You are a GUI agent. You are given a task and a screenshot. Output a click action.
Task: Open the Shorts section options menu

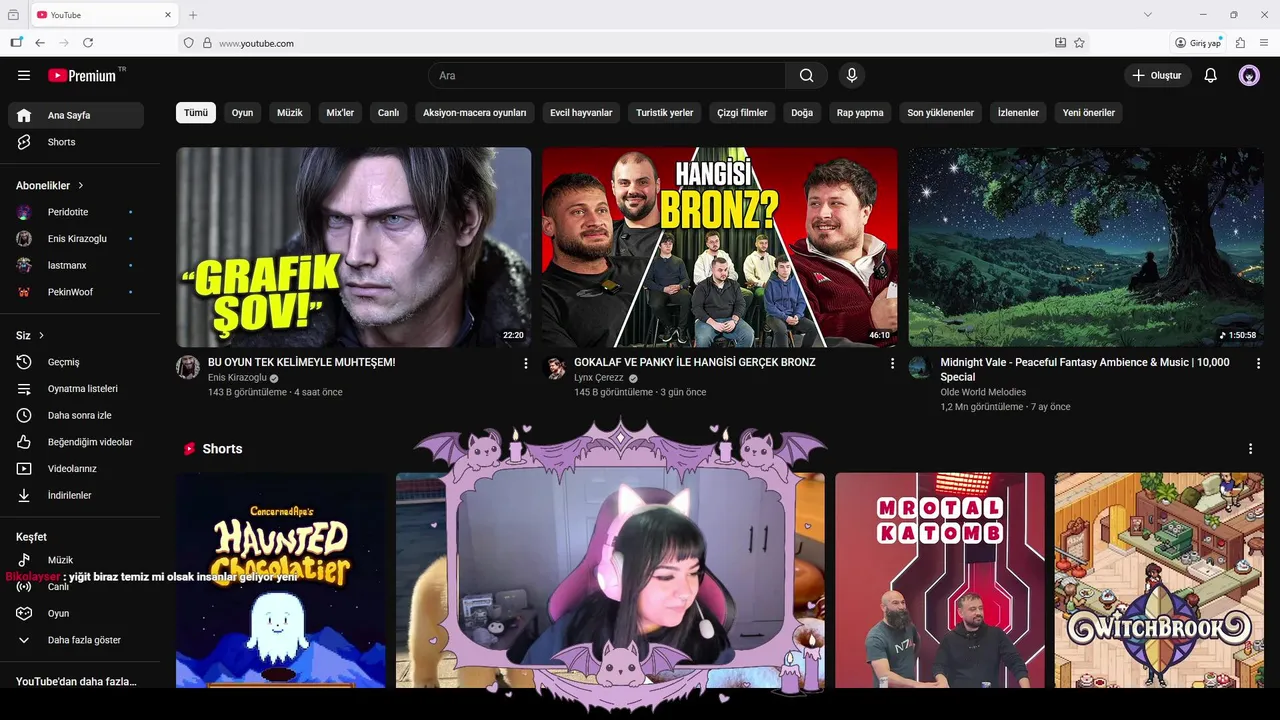[x=1250, y=449]
